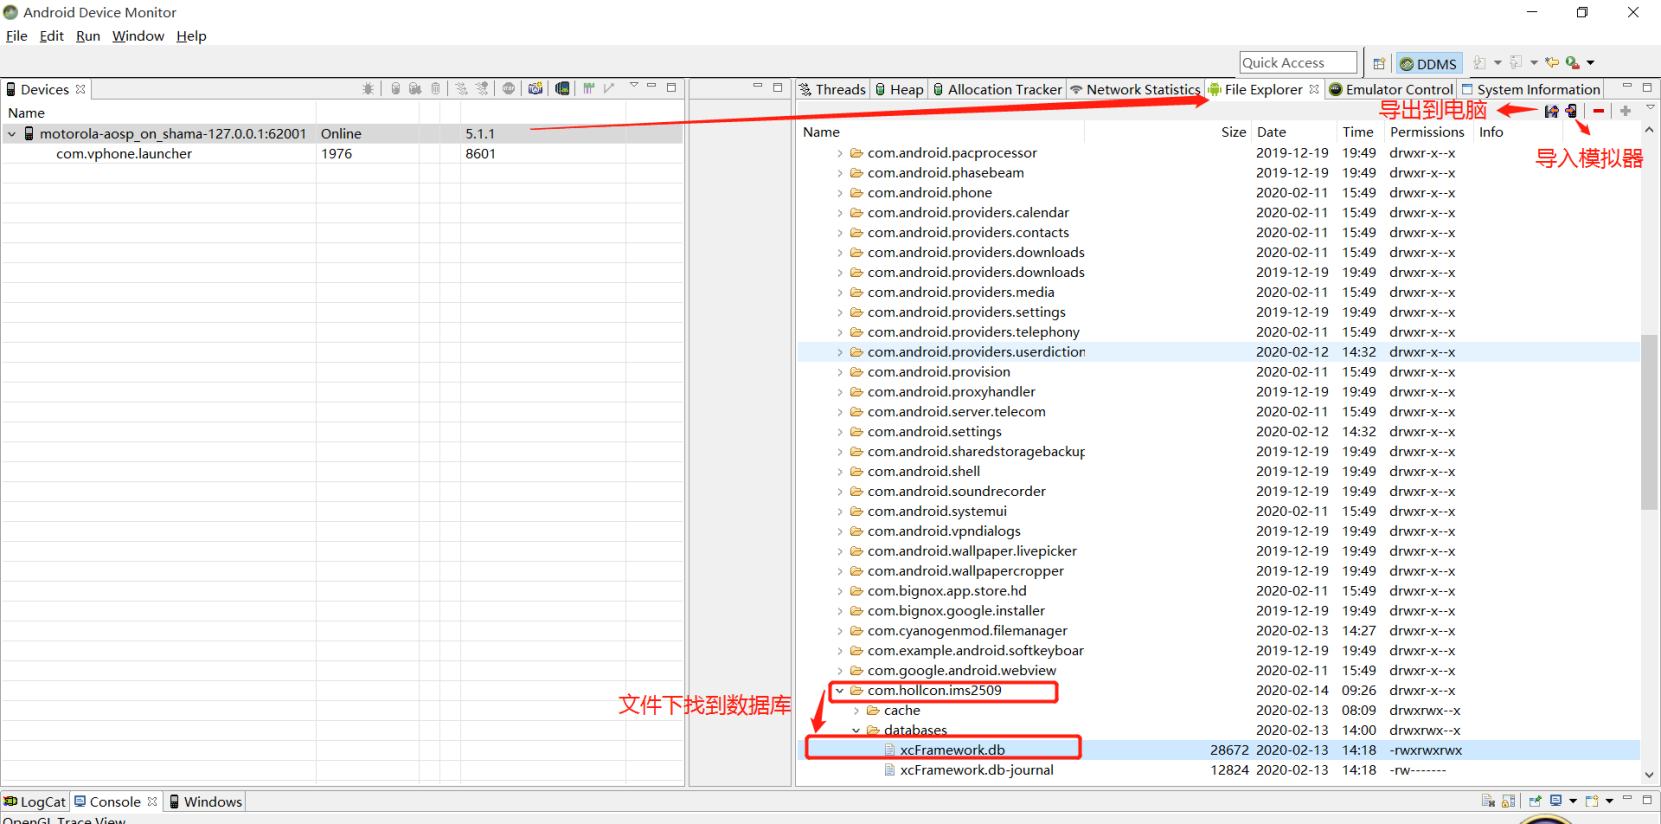The width and height of the screenshot is (1661, 824).
Task: Click the Permissions column header
Action: [1427, 132]
